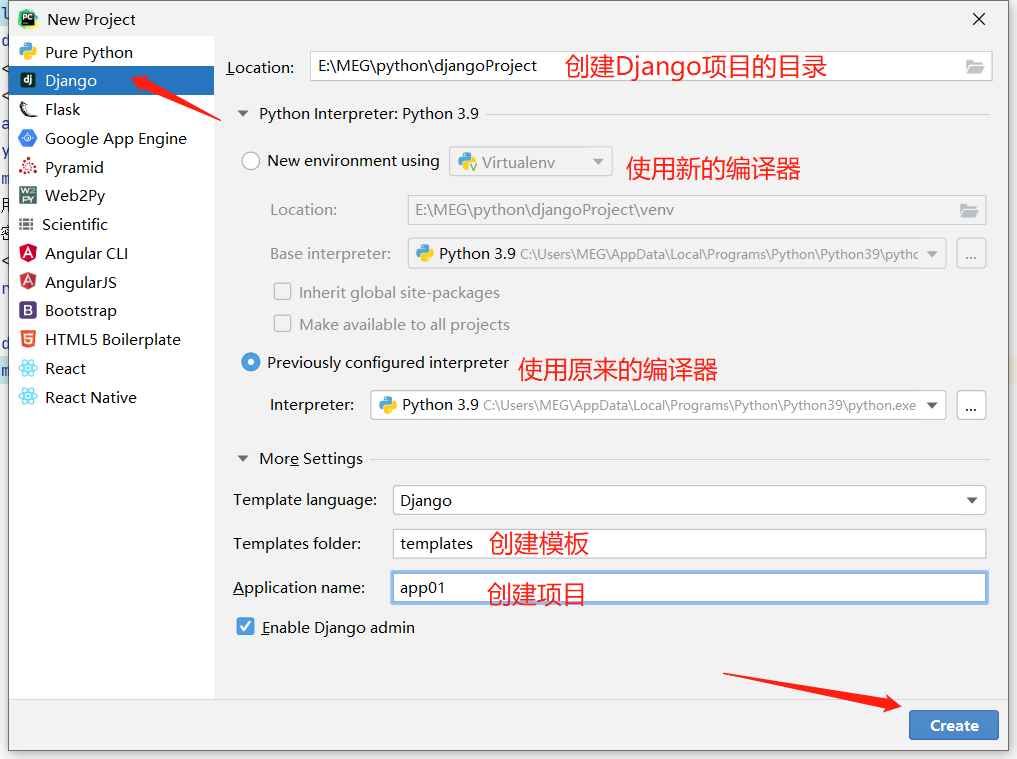Choose Flask project type
This screenshot has width=1017, height=759.
(x=112, y=110)
